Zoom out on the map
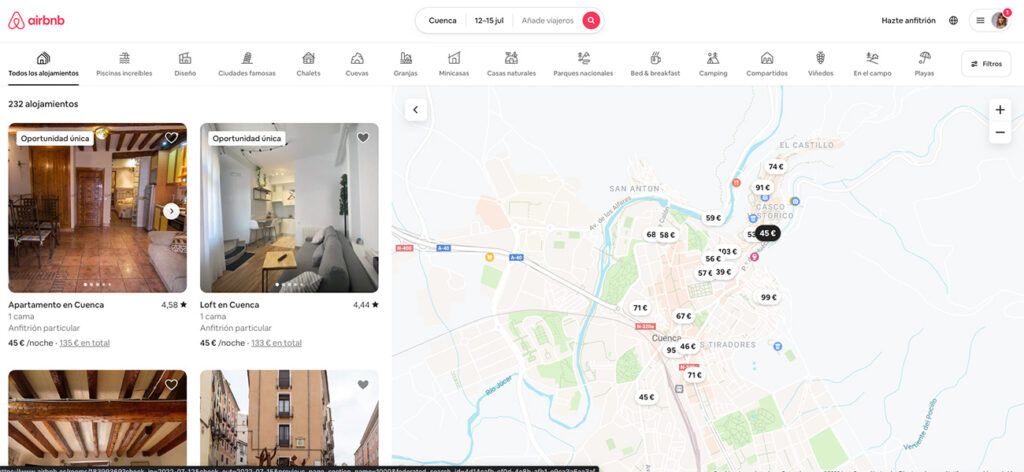The height and width of the screenshot is (472, 1024). pyautogui.click(x=1000, y=133)
